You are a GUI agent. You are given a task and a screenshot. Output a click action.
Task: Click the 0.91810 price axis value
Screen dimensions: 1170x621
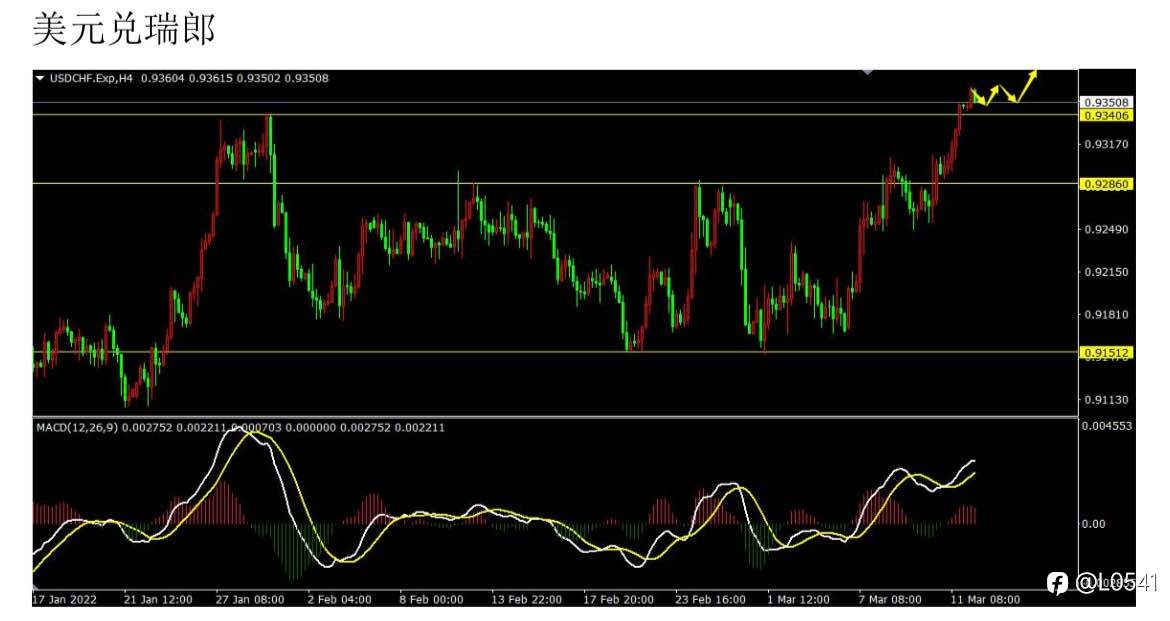coord(1106,314)
